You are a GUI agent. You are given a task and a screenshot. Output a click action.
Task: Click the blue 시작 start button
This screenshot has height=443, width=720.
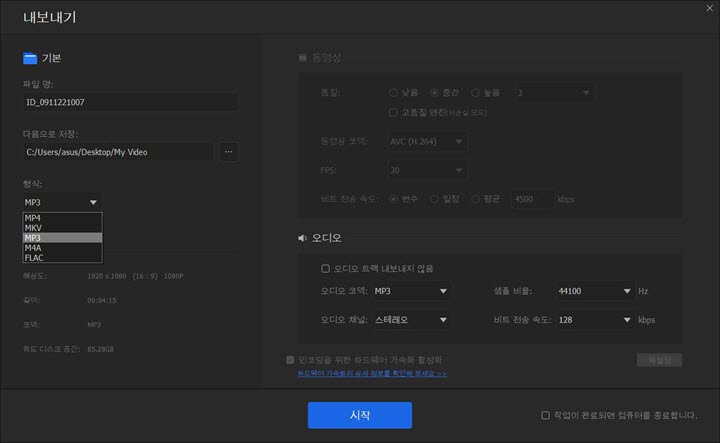[360, 415]
